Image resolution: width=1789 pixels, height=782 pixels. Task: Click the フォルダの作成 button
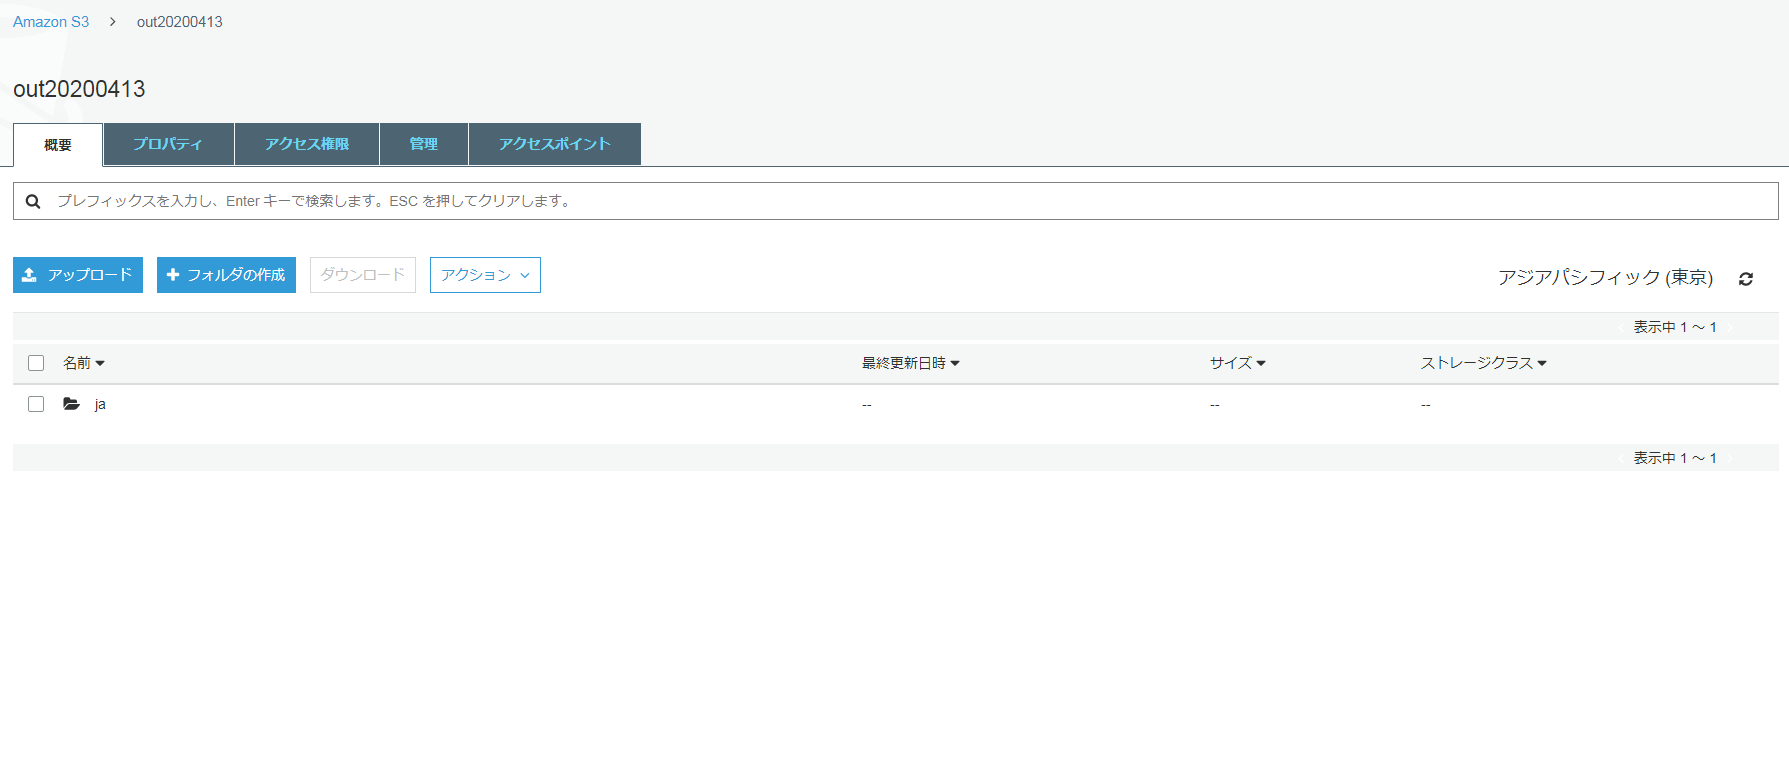coord(226,275)
